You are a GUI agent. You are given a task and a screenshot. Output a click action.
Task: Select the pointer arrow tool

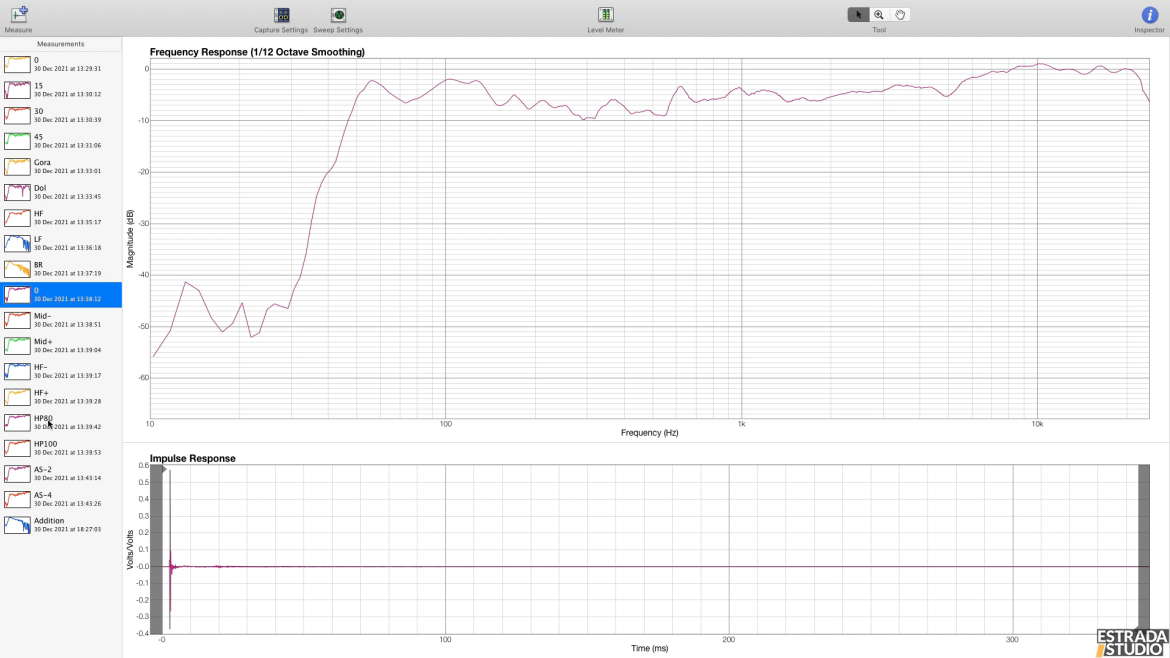point(858,14)
